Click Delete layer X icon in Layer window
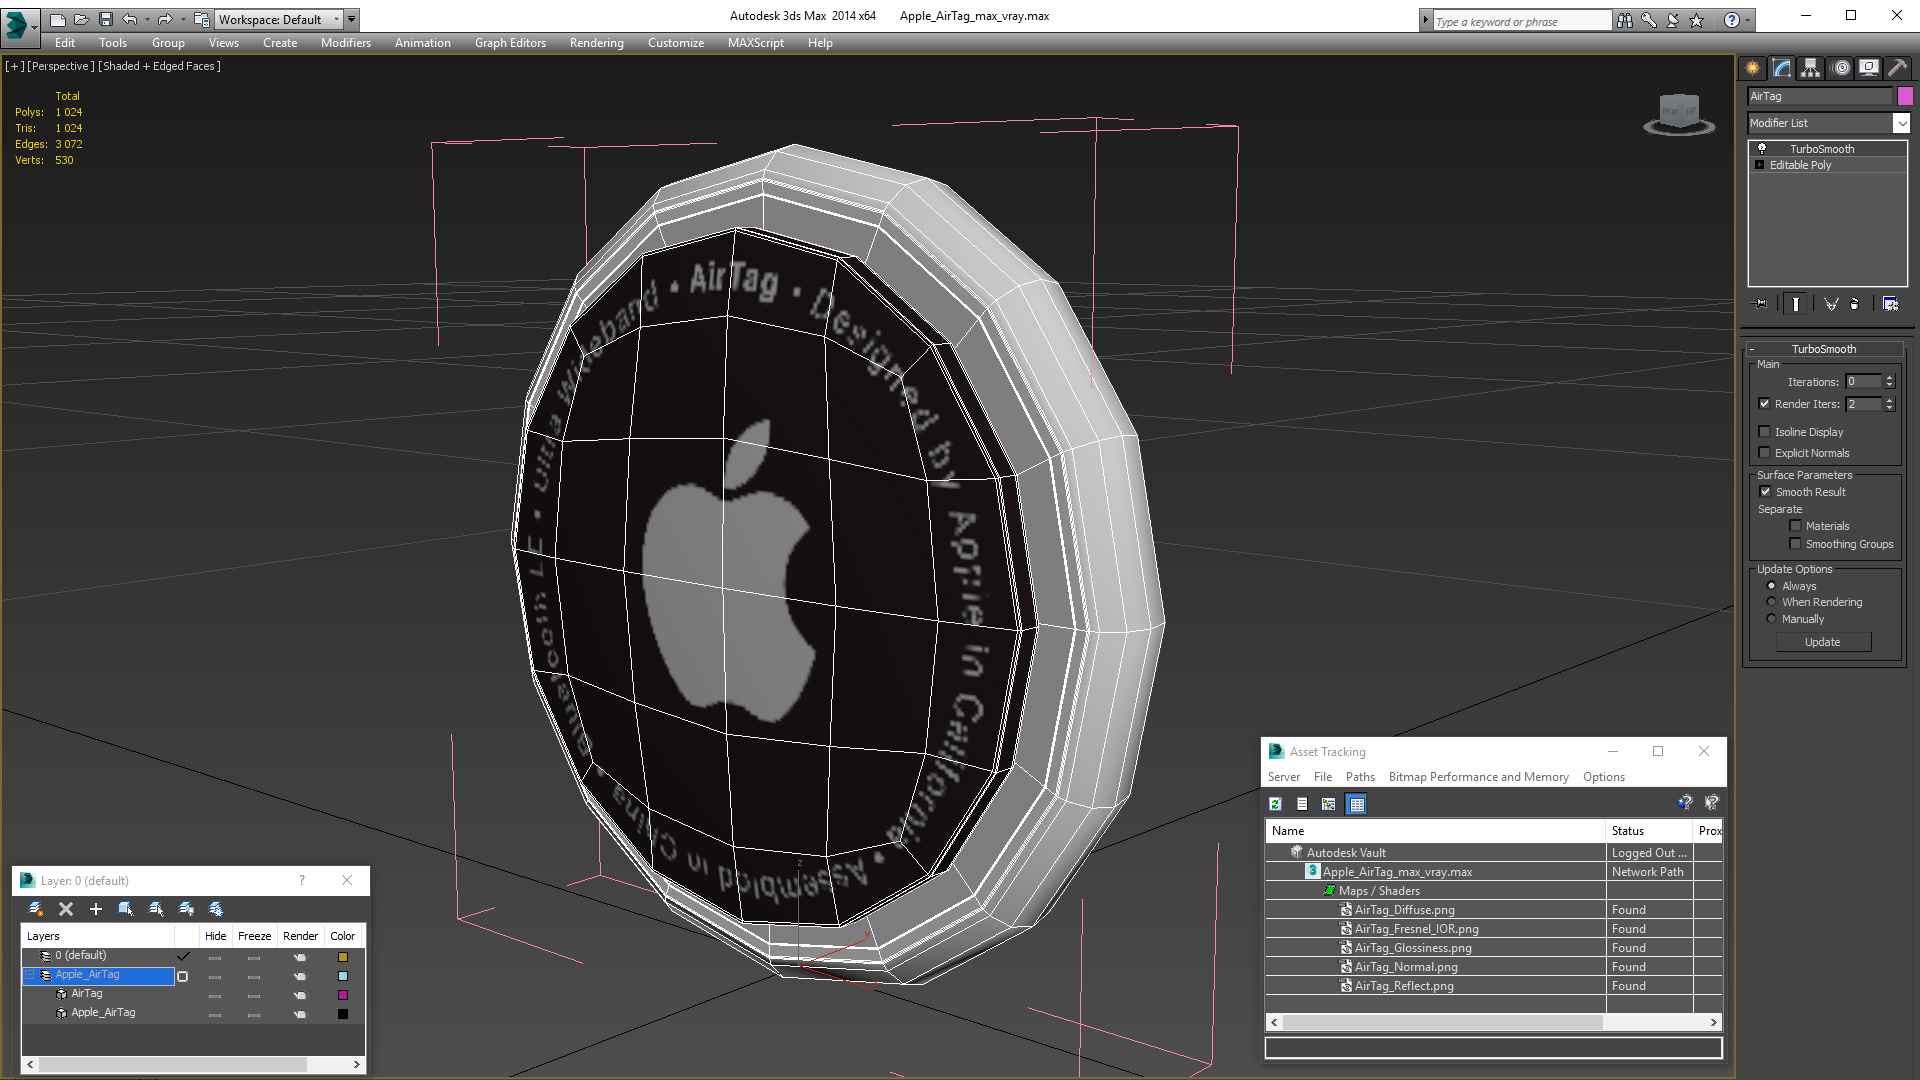 [x=66, y=909]
